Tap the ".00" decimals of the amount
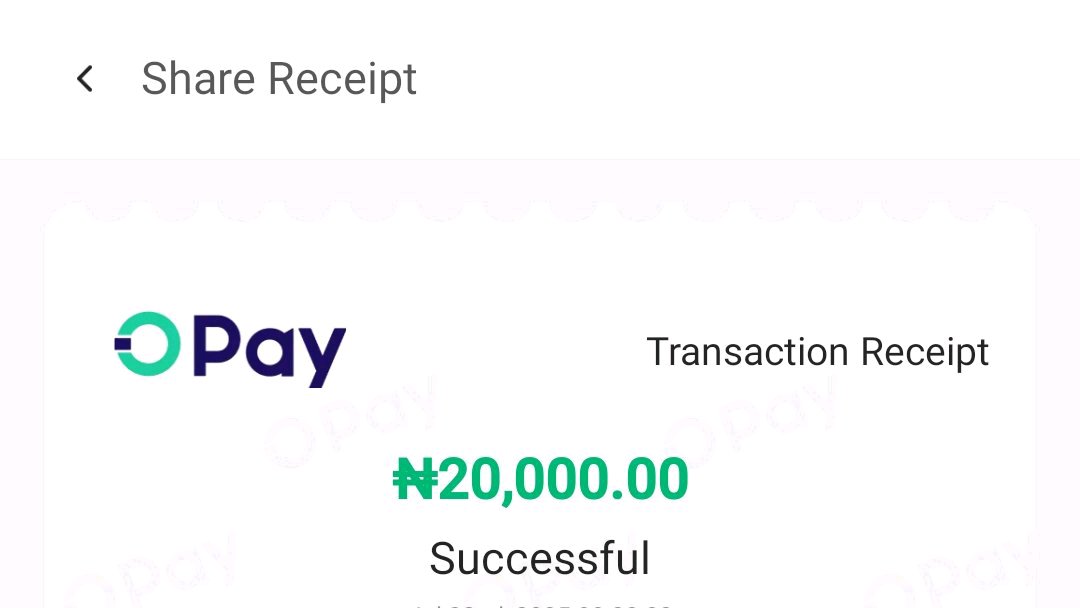This screenshot has width=1080, height=608. coord(647,479)
